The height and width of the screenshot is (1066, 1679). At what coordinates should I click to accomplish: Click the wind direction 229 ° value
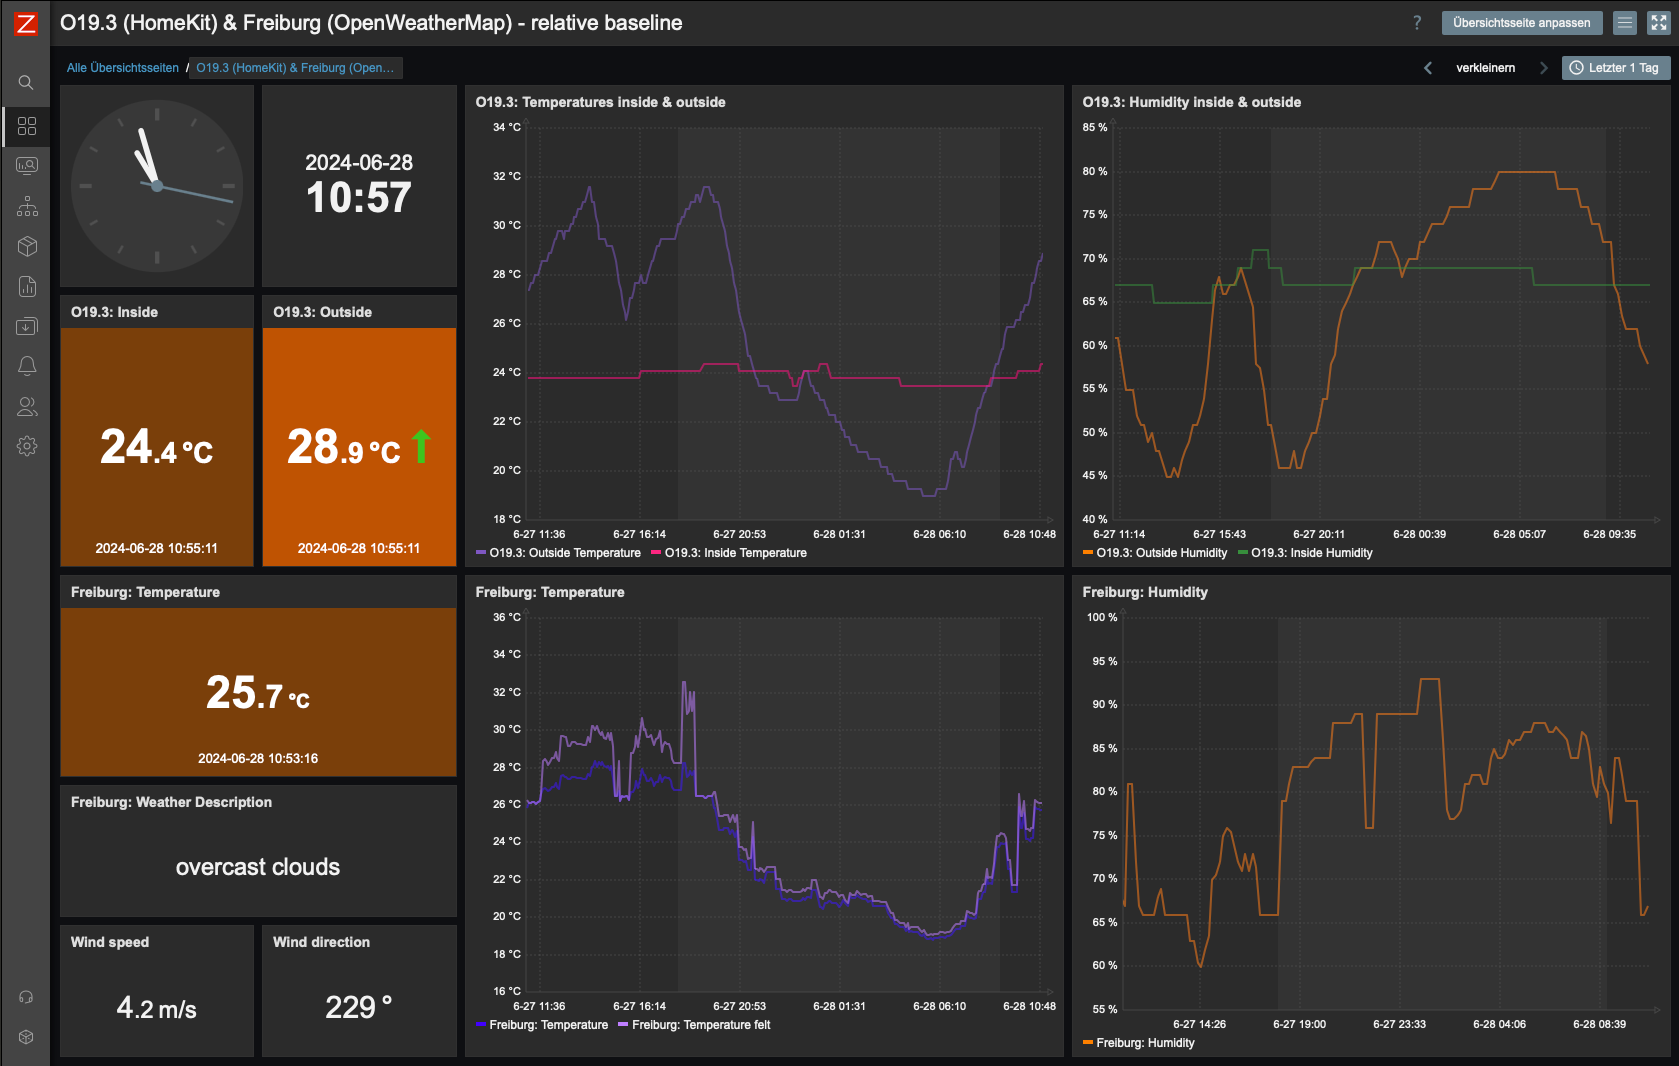point(359,1007)
